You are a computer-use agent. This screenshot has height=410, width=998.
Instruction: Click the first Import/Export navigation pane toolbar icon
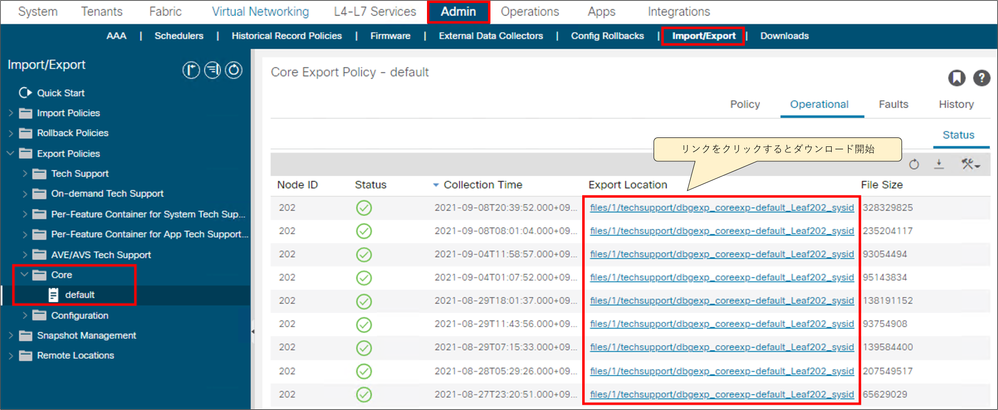tap(191, 70)
